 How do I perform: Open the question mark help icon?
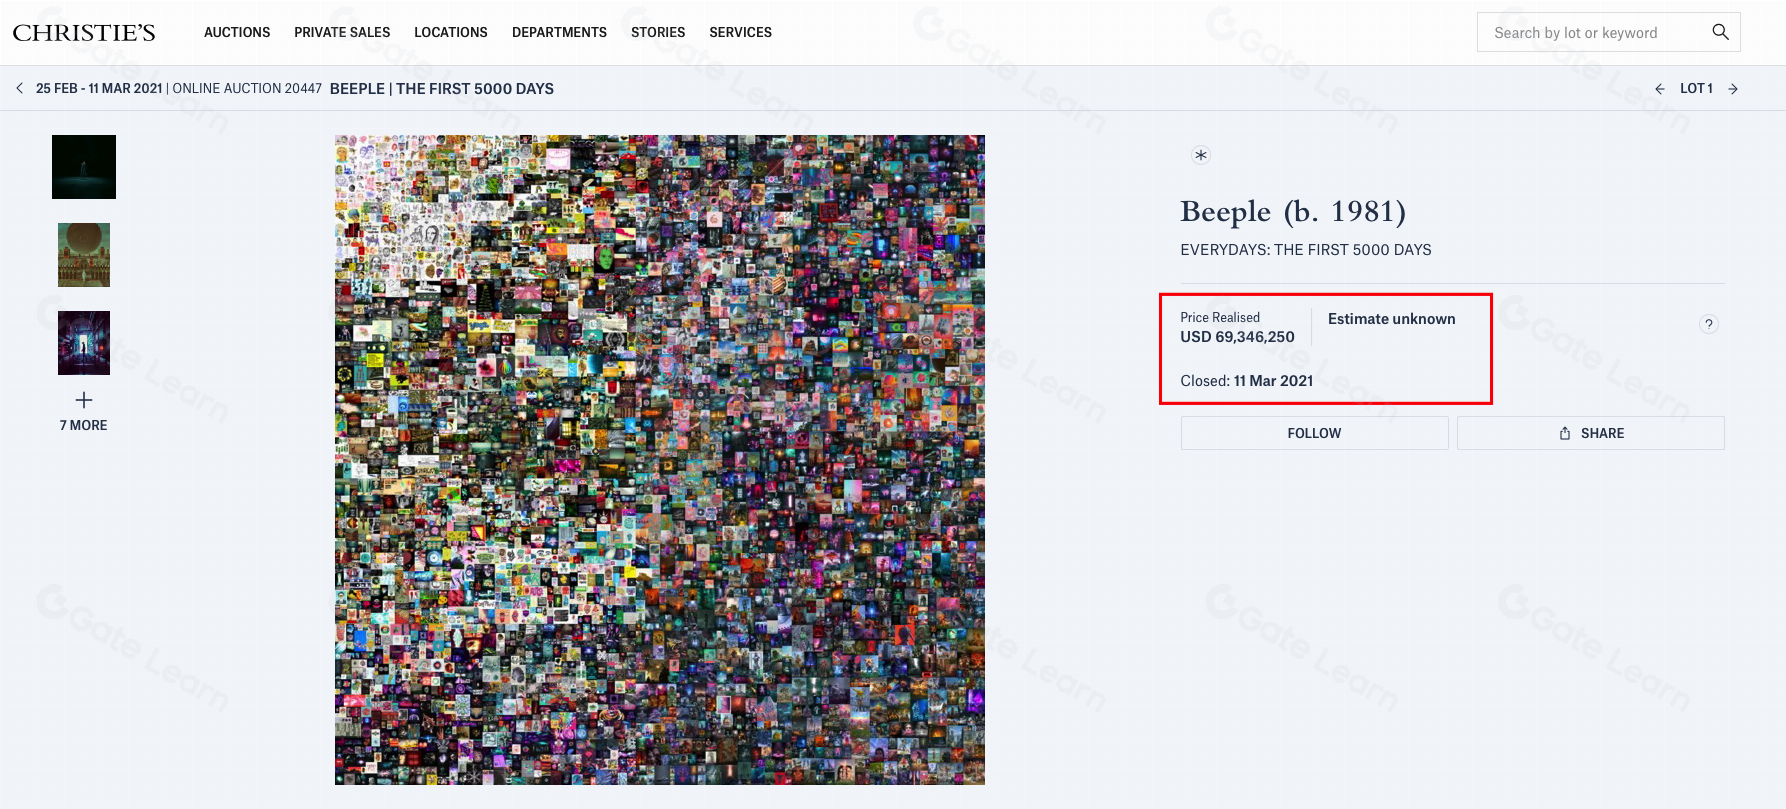click(x=1709, y=324)
